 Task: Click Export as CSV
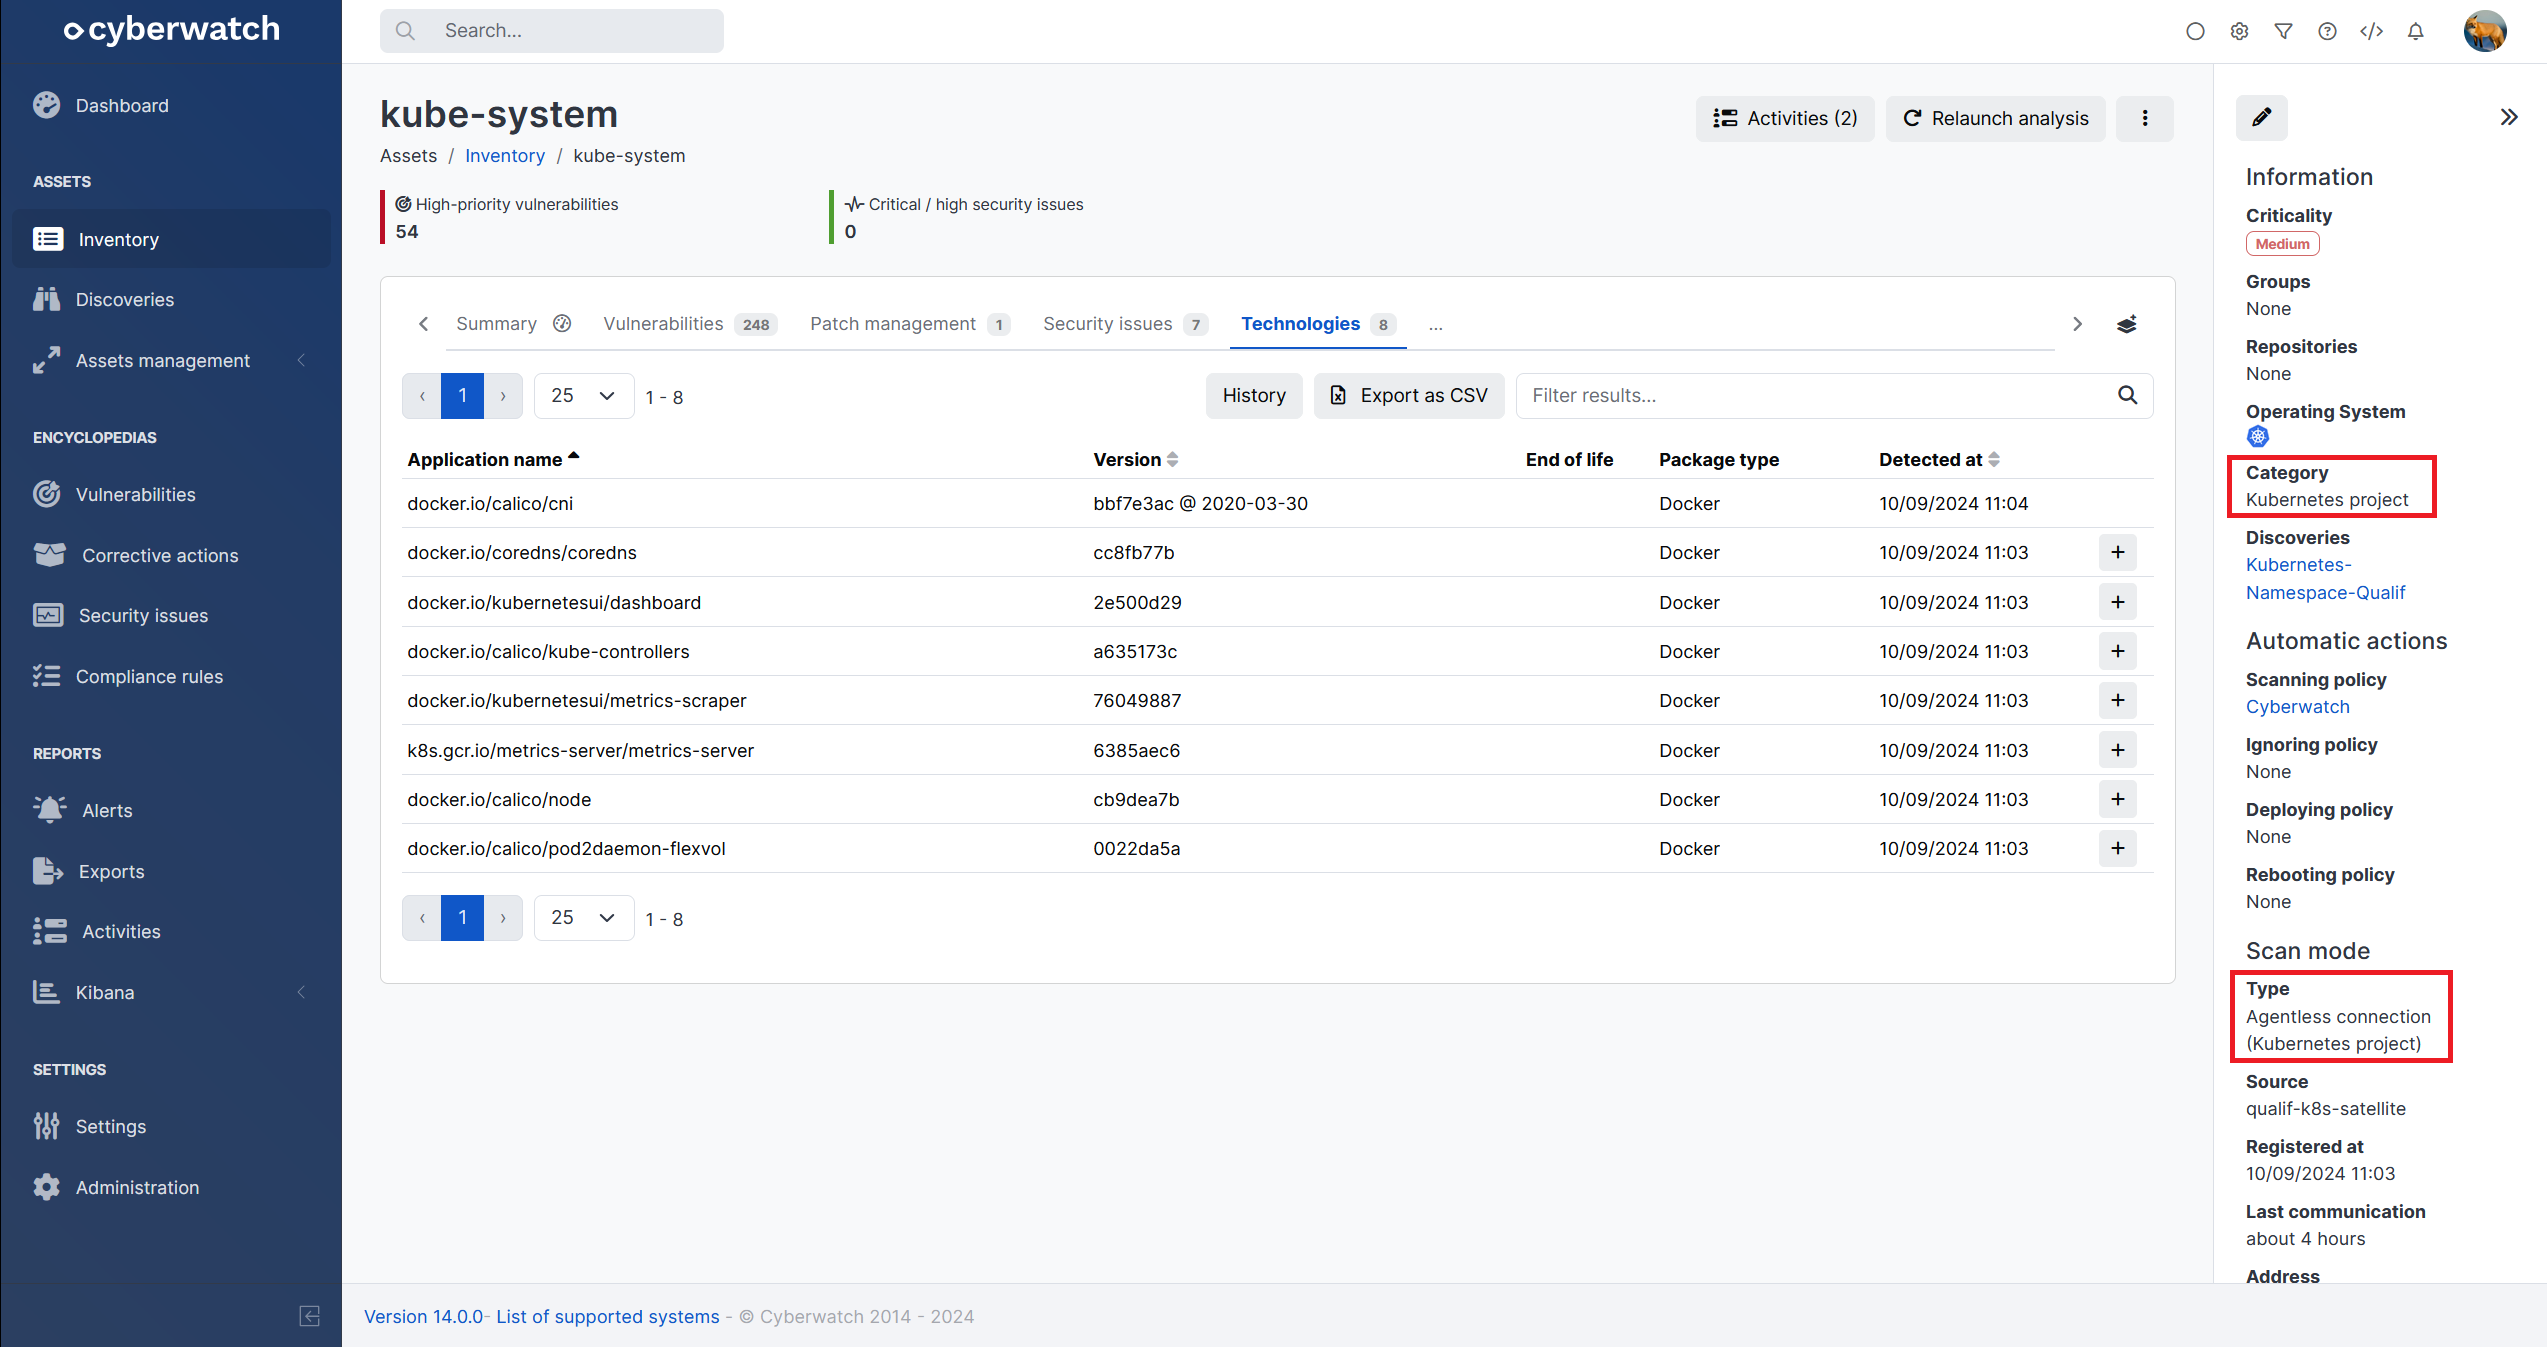point(1409,396)
